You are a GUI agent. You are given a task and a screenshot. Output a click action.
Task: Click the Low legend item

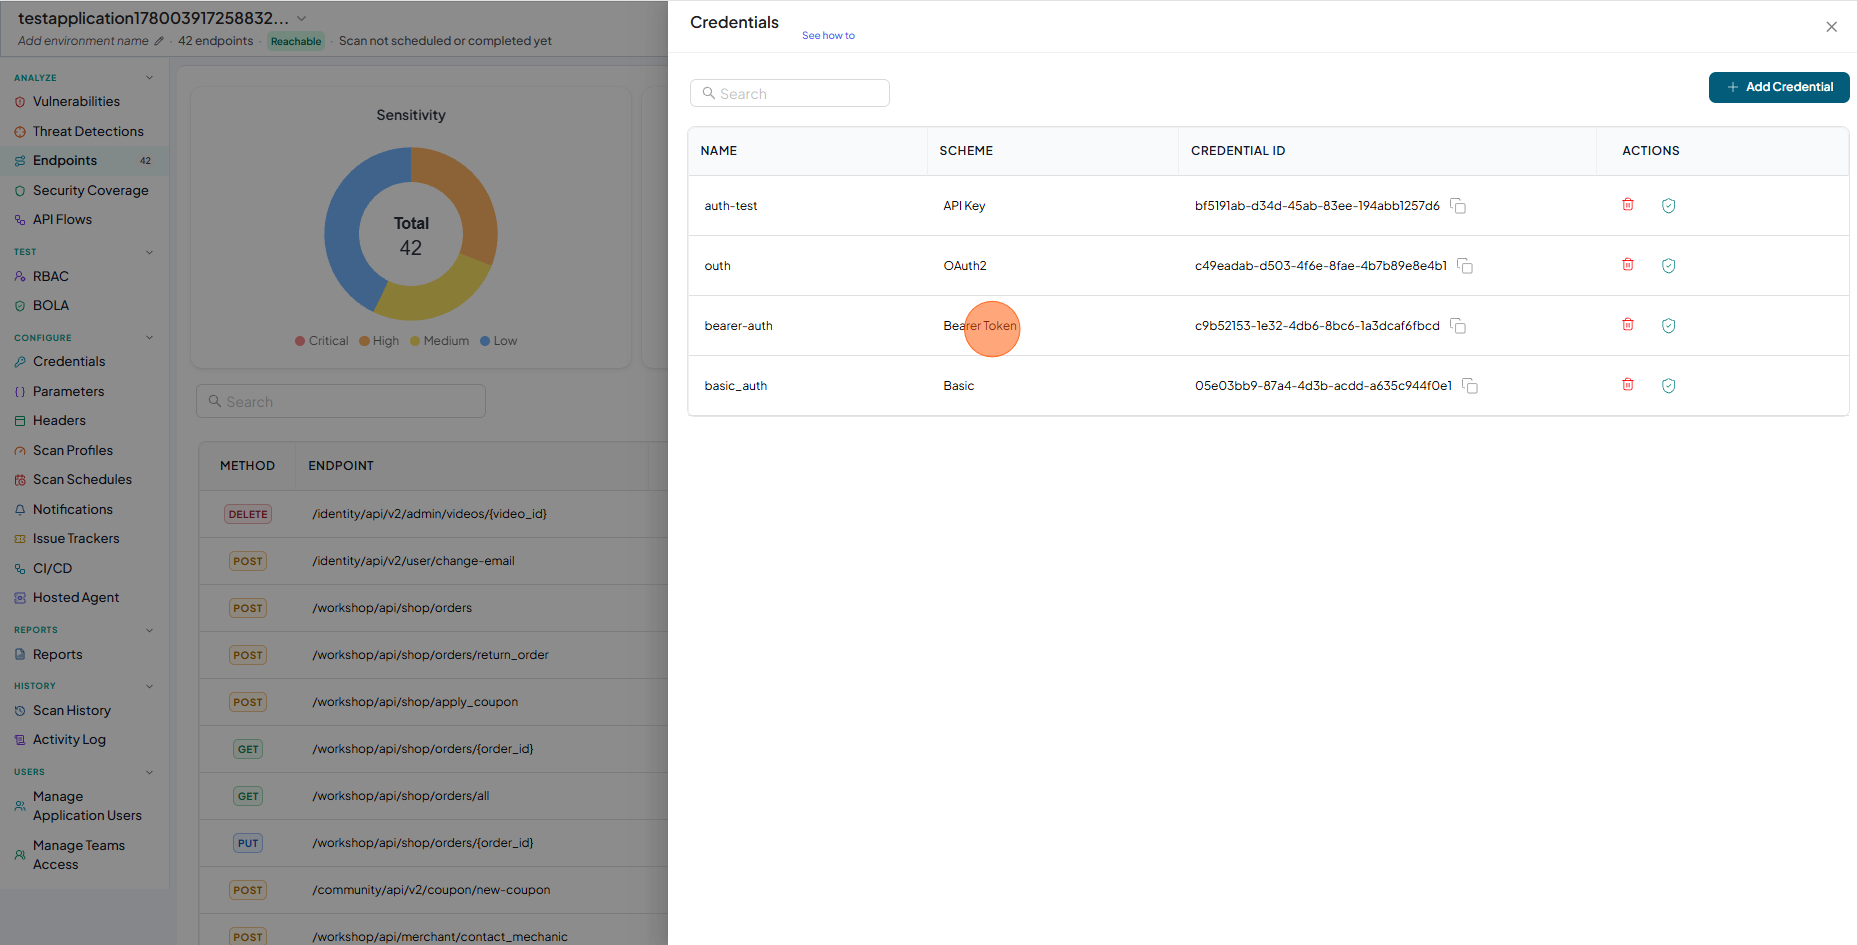(499, 341)
